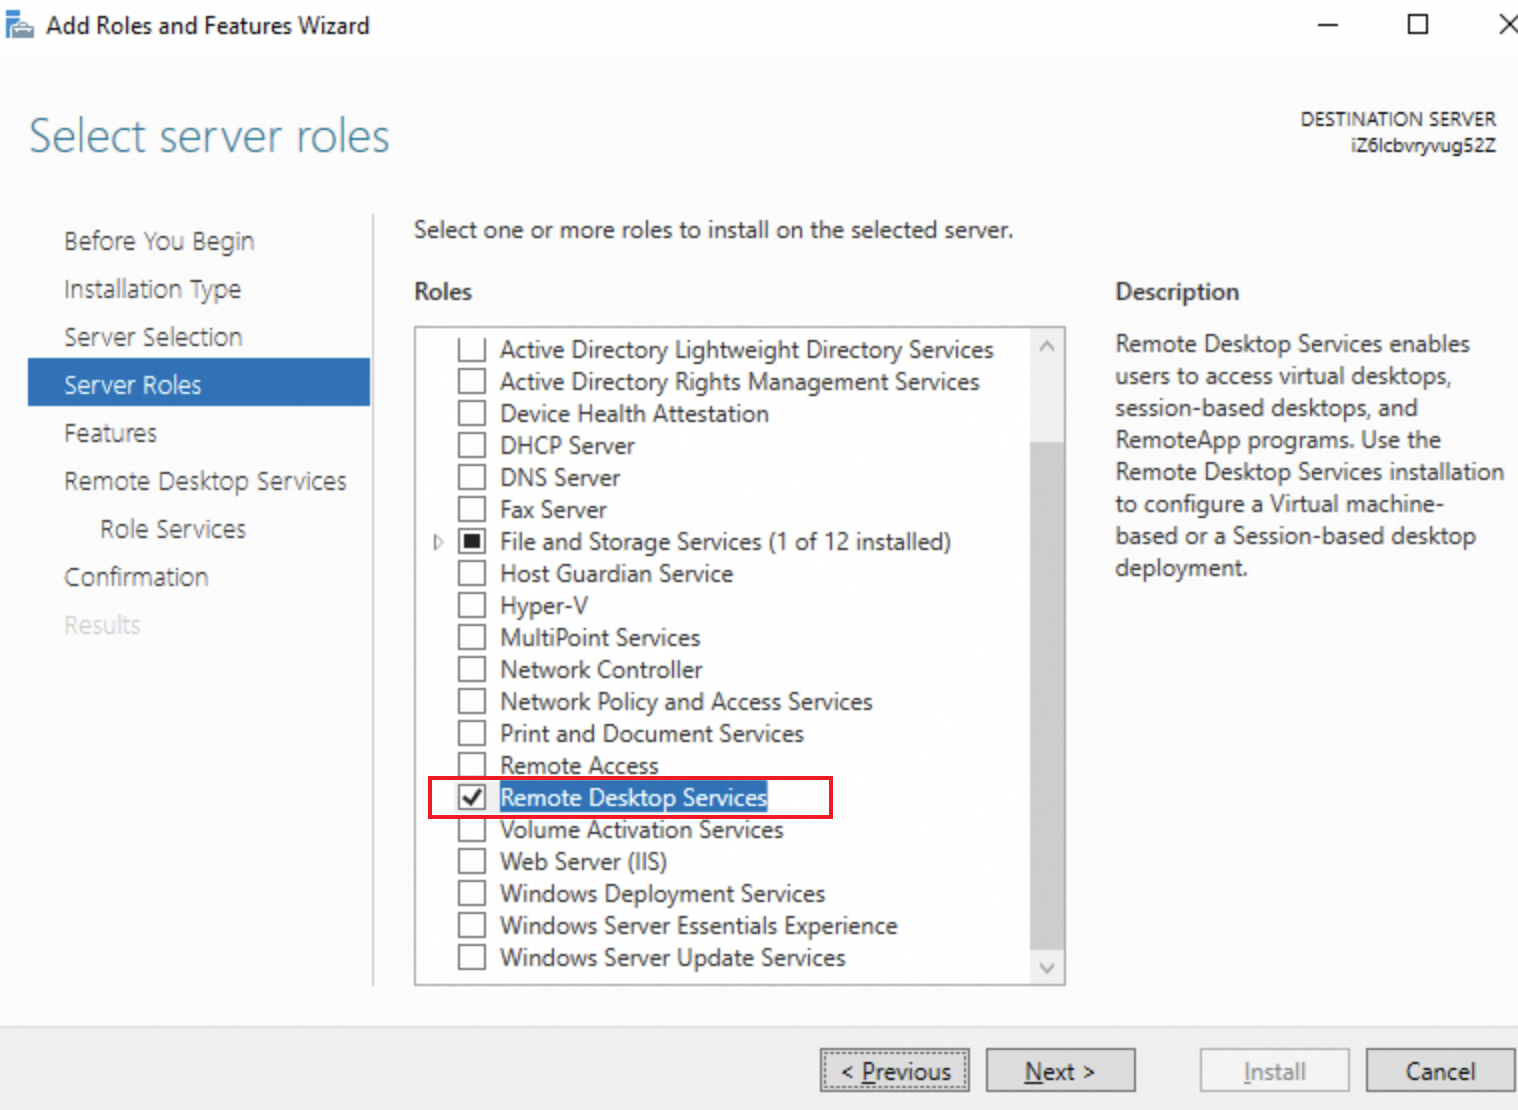The width and height of the screenshot is (1518, 1110).
Task: Go to the Before You Begin step
Action: click(159, 241)
